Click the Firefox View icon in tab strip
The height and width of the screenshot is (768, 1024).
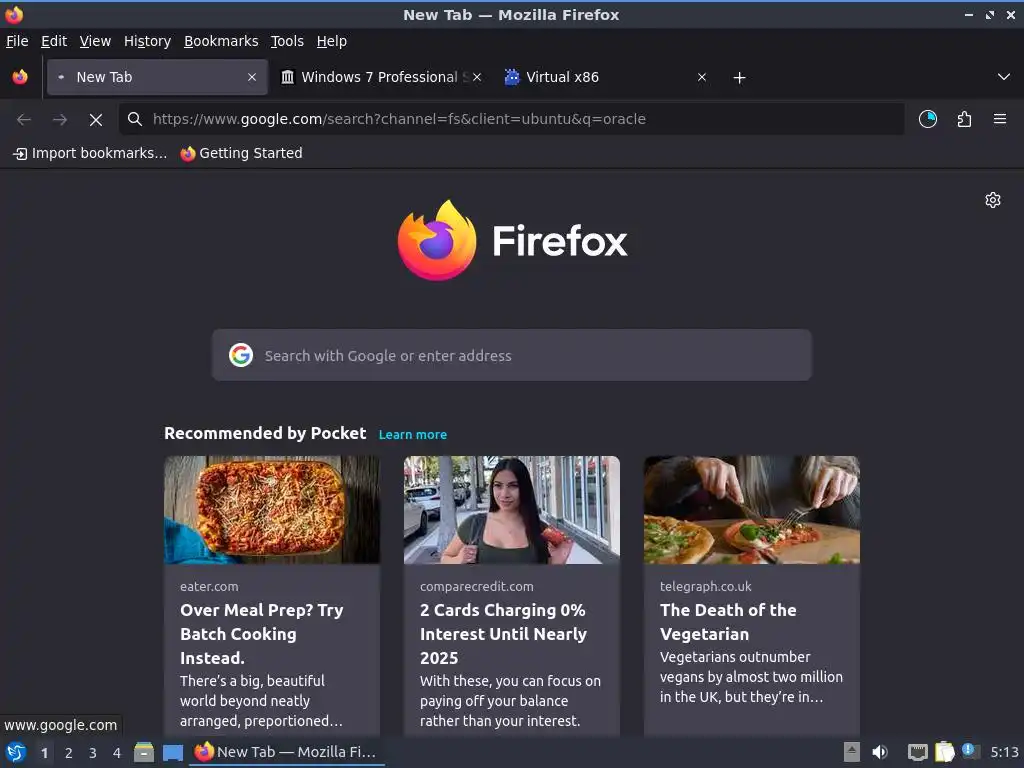point(20,77)
